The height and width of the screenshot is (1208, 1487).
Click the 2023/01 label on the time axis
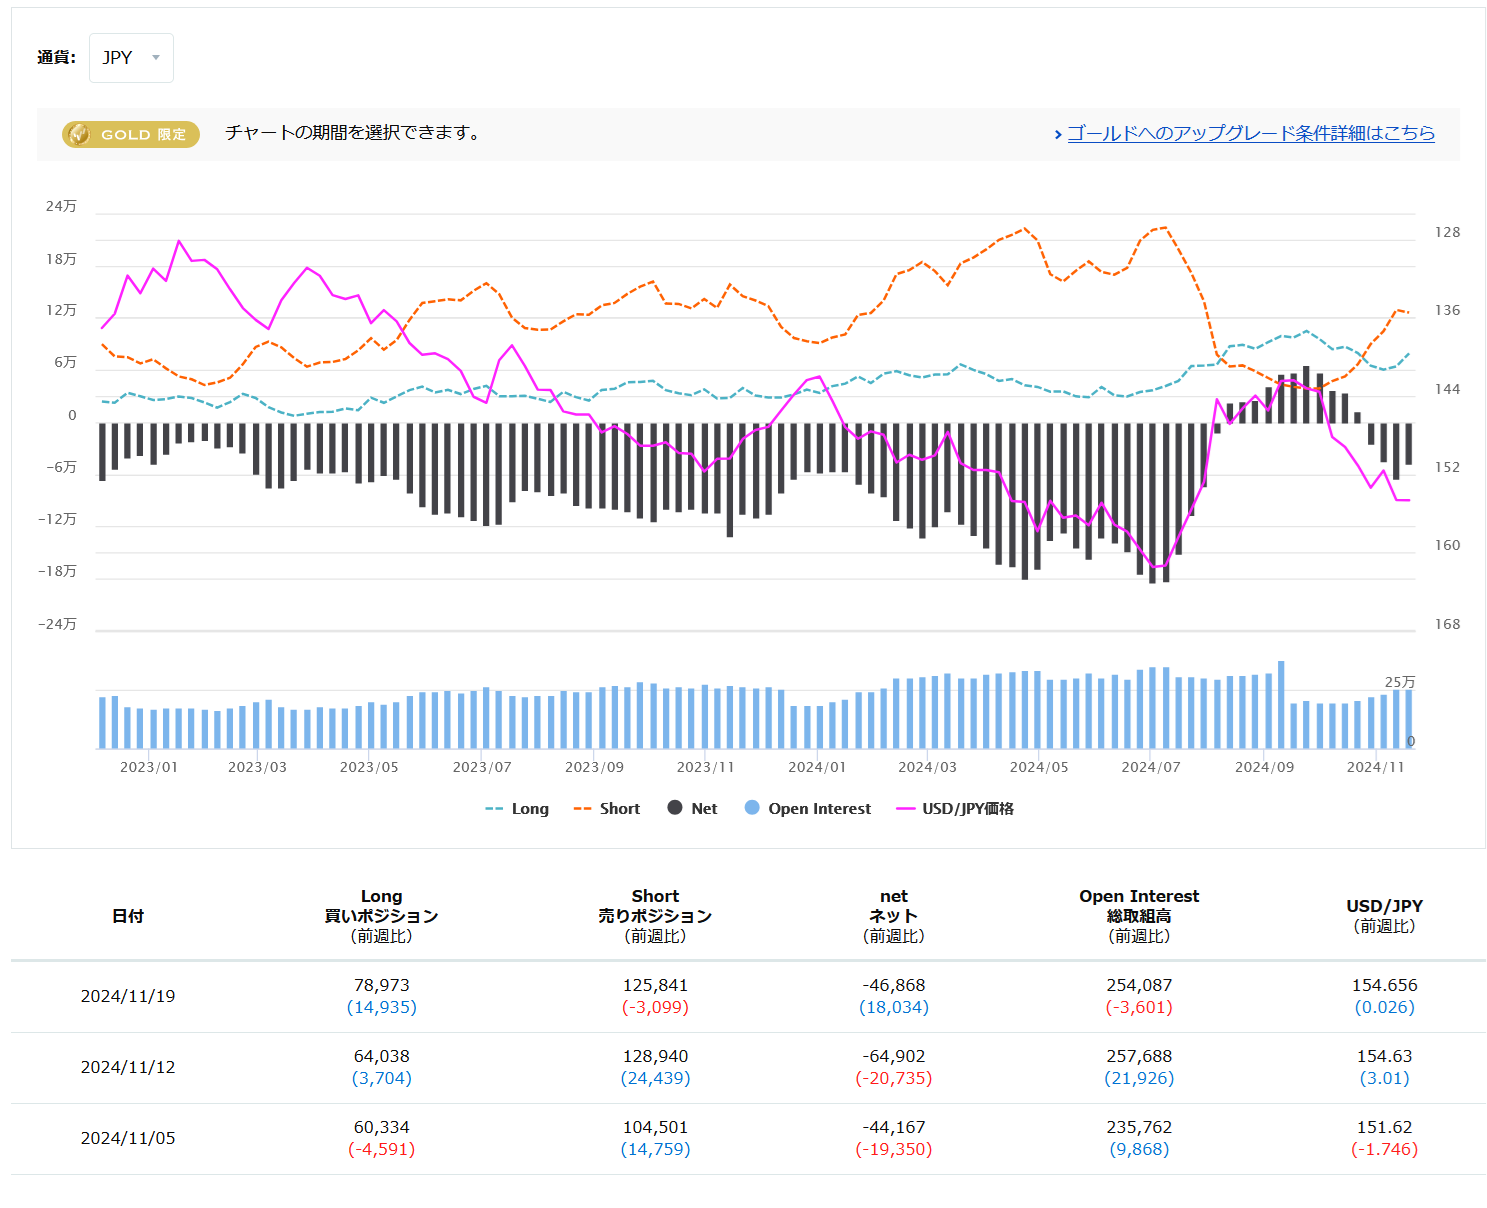[148, 767]
